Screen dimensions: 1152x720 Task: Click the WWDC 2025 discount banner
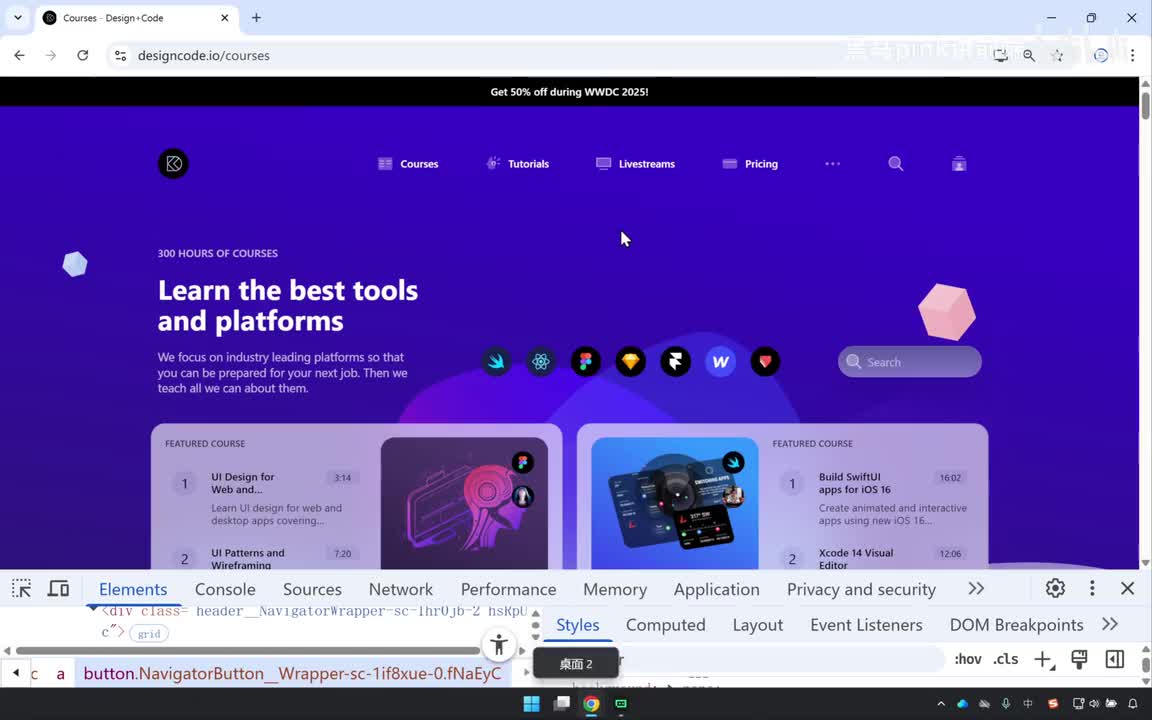(569, 92)
